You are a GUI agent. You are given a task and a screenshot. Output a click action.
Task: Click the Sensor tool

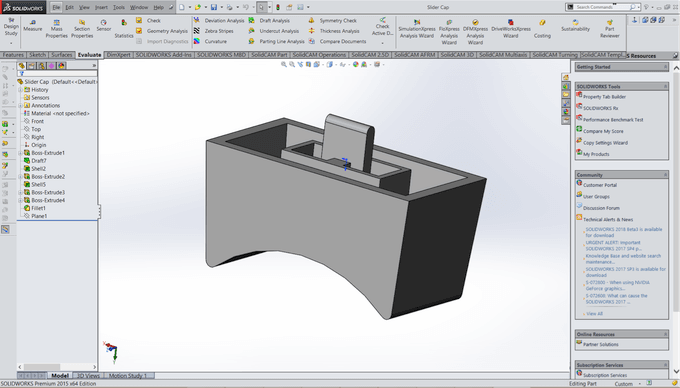[x=104, y=26]
